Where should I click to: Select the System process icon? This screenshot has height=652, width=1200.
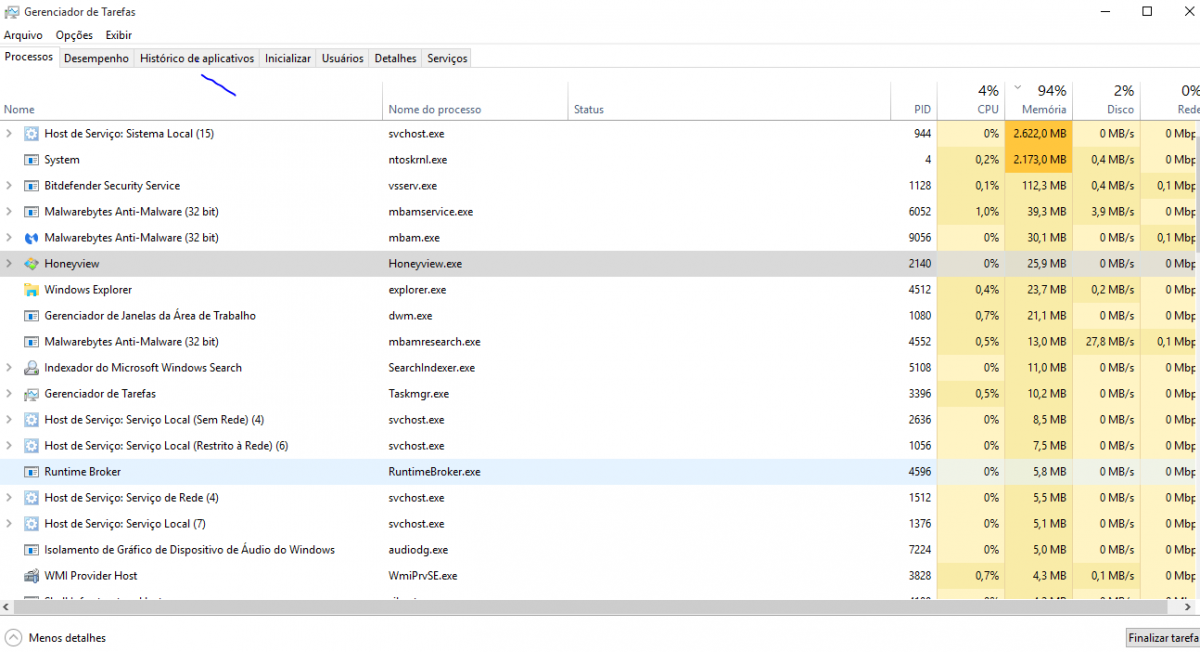tap(31, 160)
